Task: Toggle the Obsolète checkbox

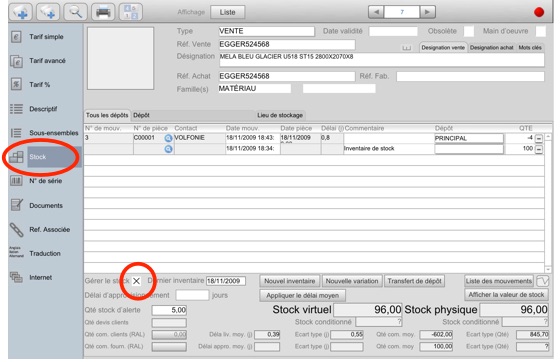Action: click(x=469, y=31)
